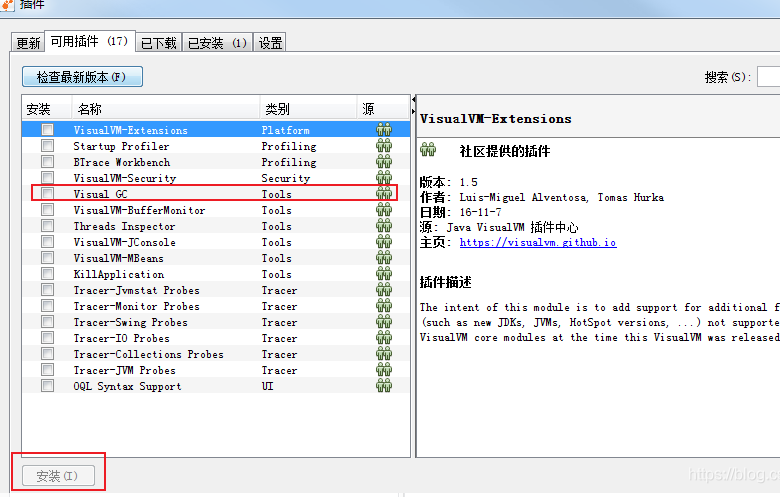
Task: Sort by the 名称 column header
Action: (166, 108)
